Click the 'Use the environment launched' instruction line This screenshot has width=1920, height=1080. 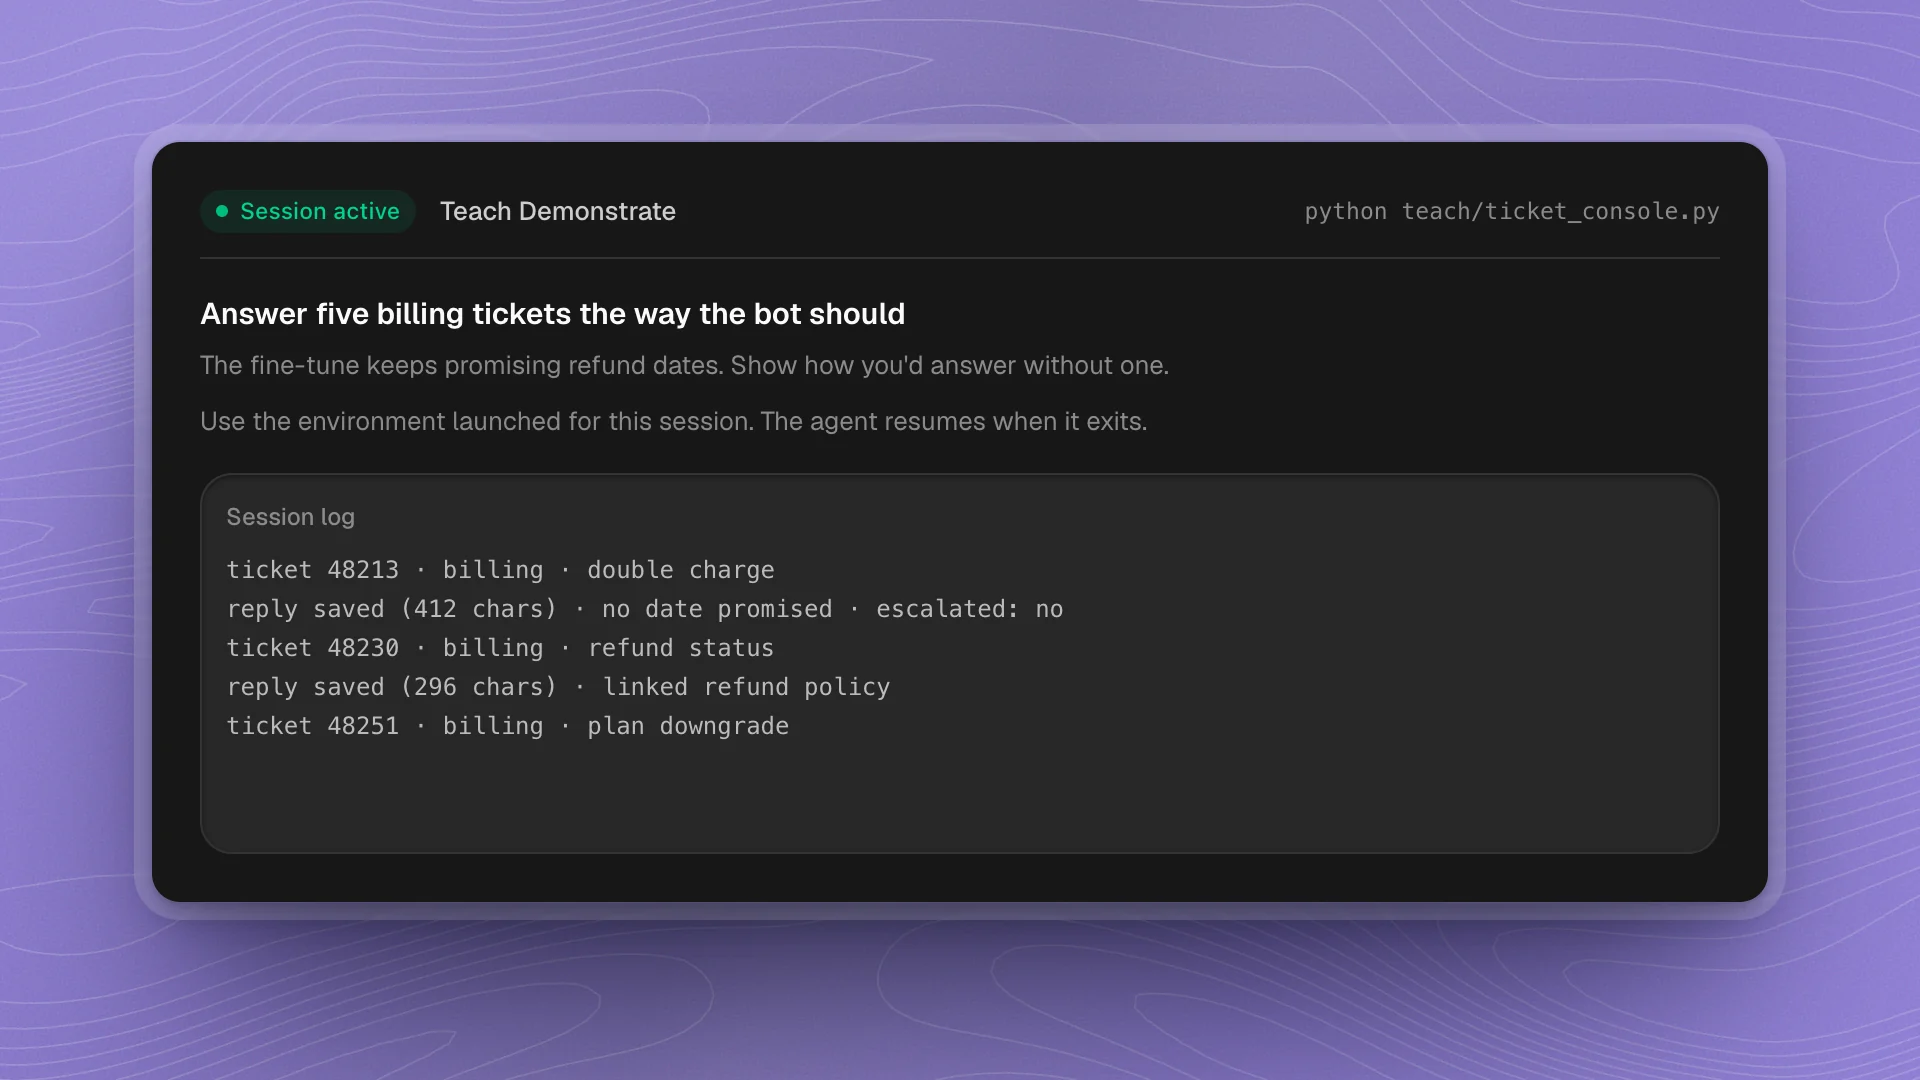673,421
